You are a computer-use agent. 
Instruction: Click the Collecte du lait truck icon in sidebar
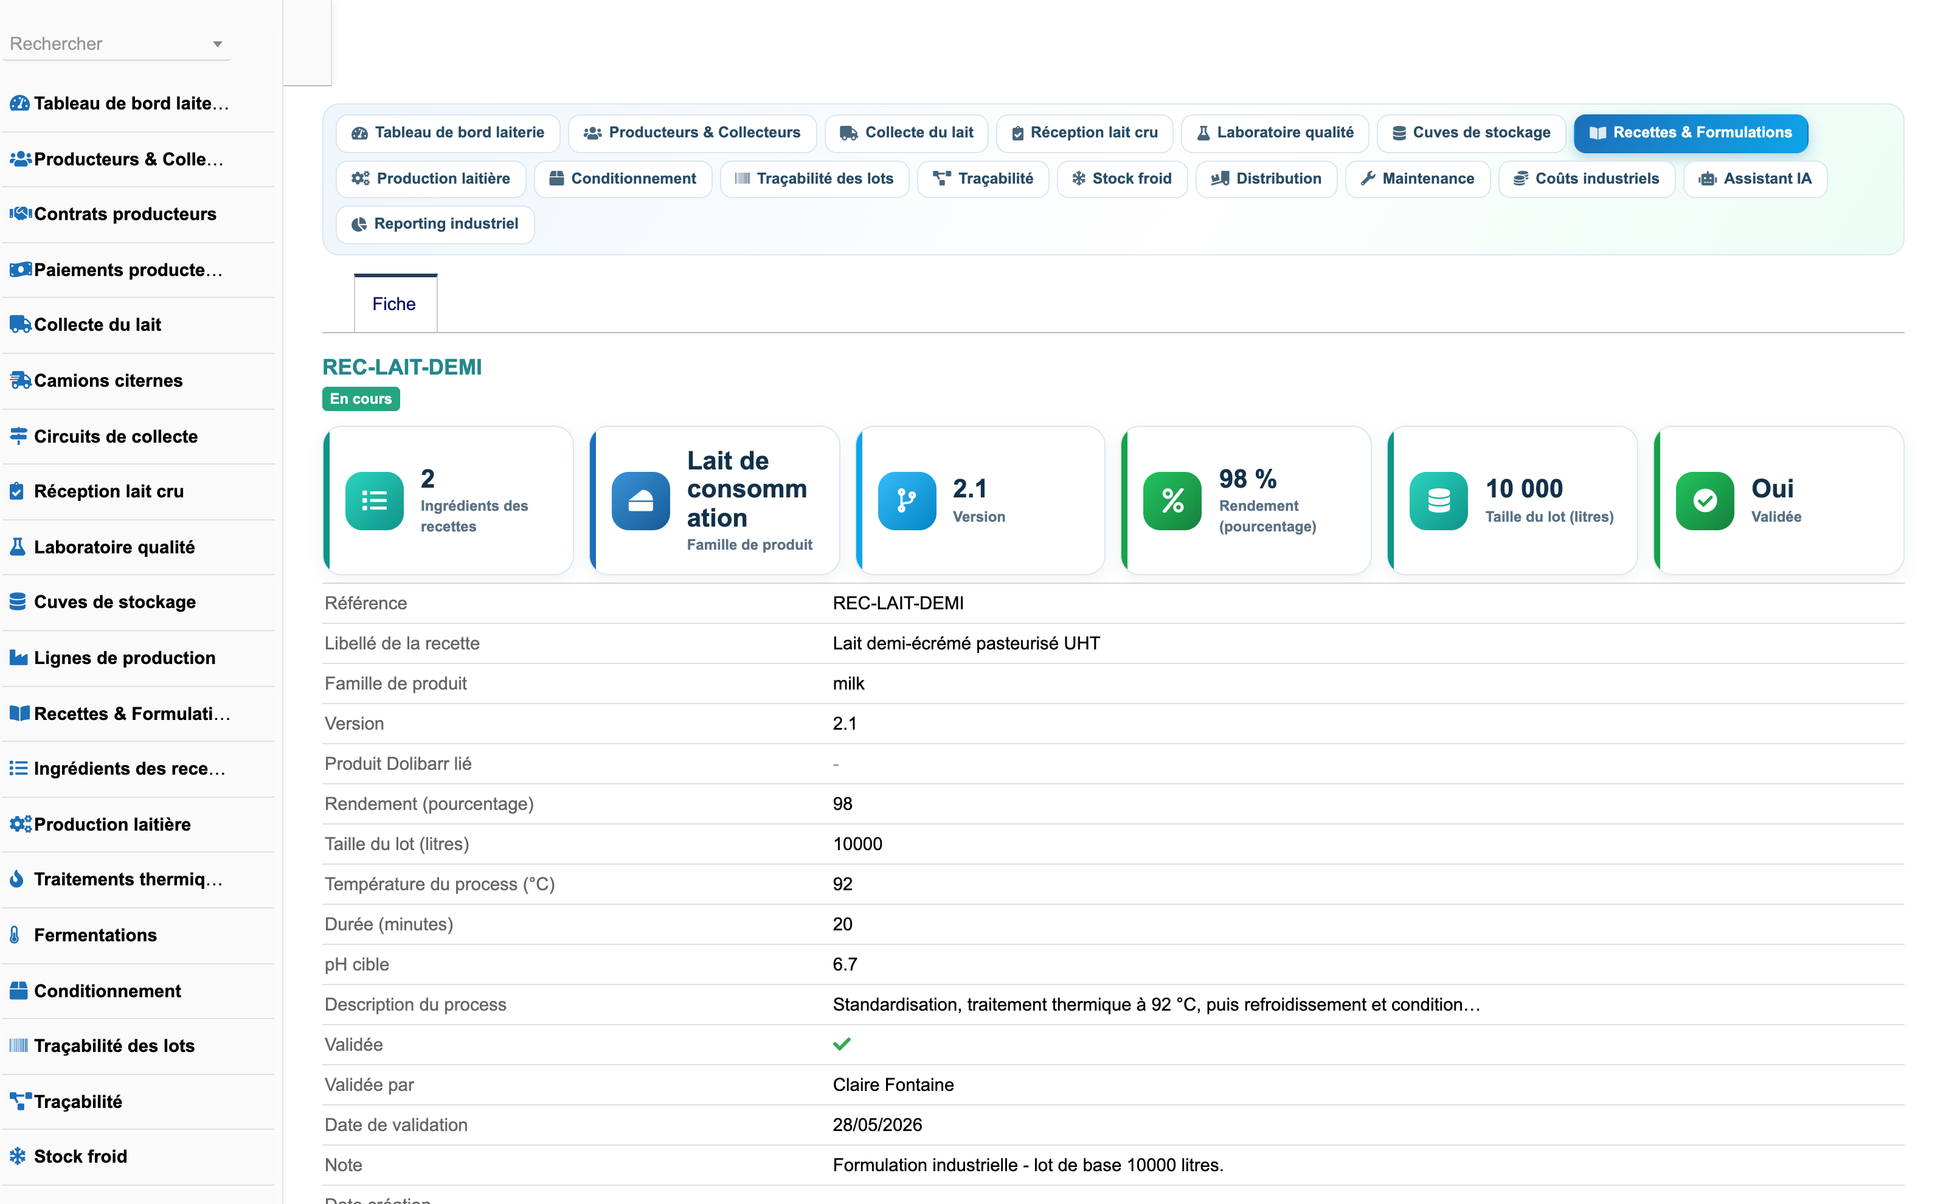pyautogui.click(x=20, y=325)
